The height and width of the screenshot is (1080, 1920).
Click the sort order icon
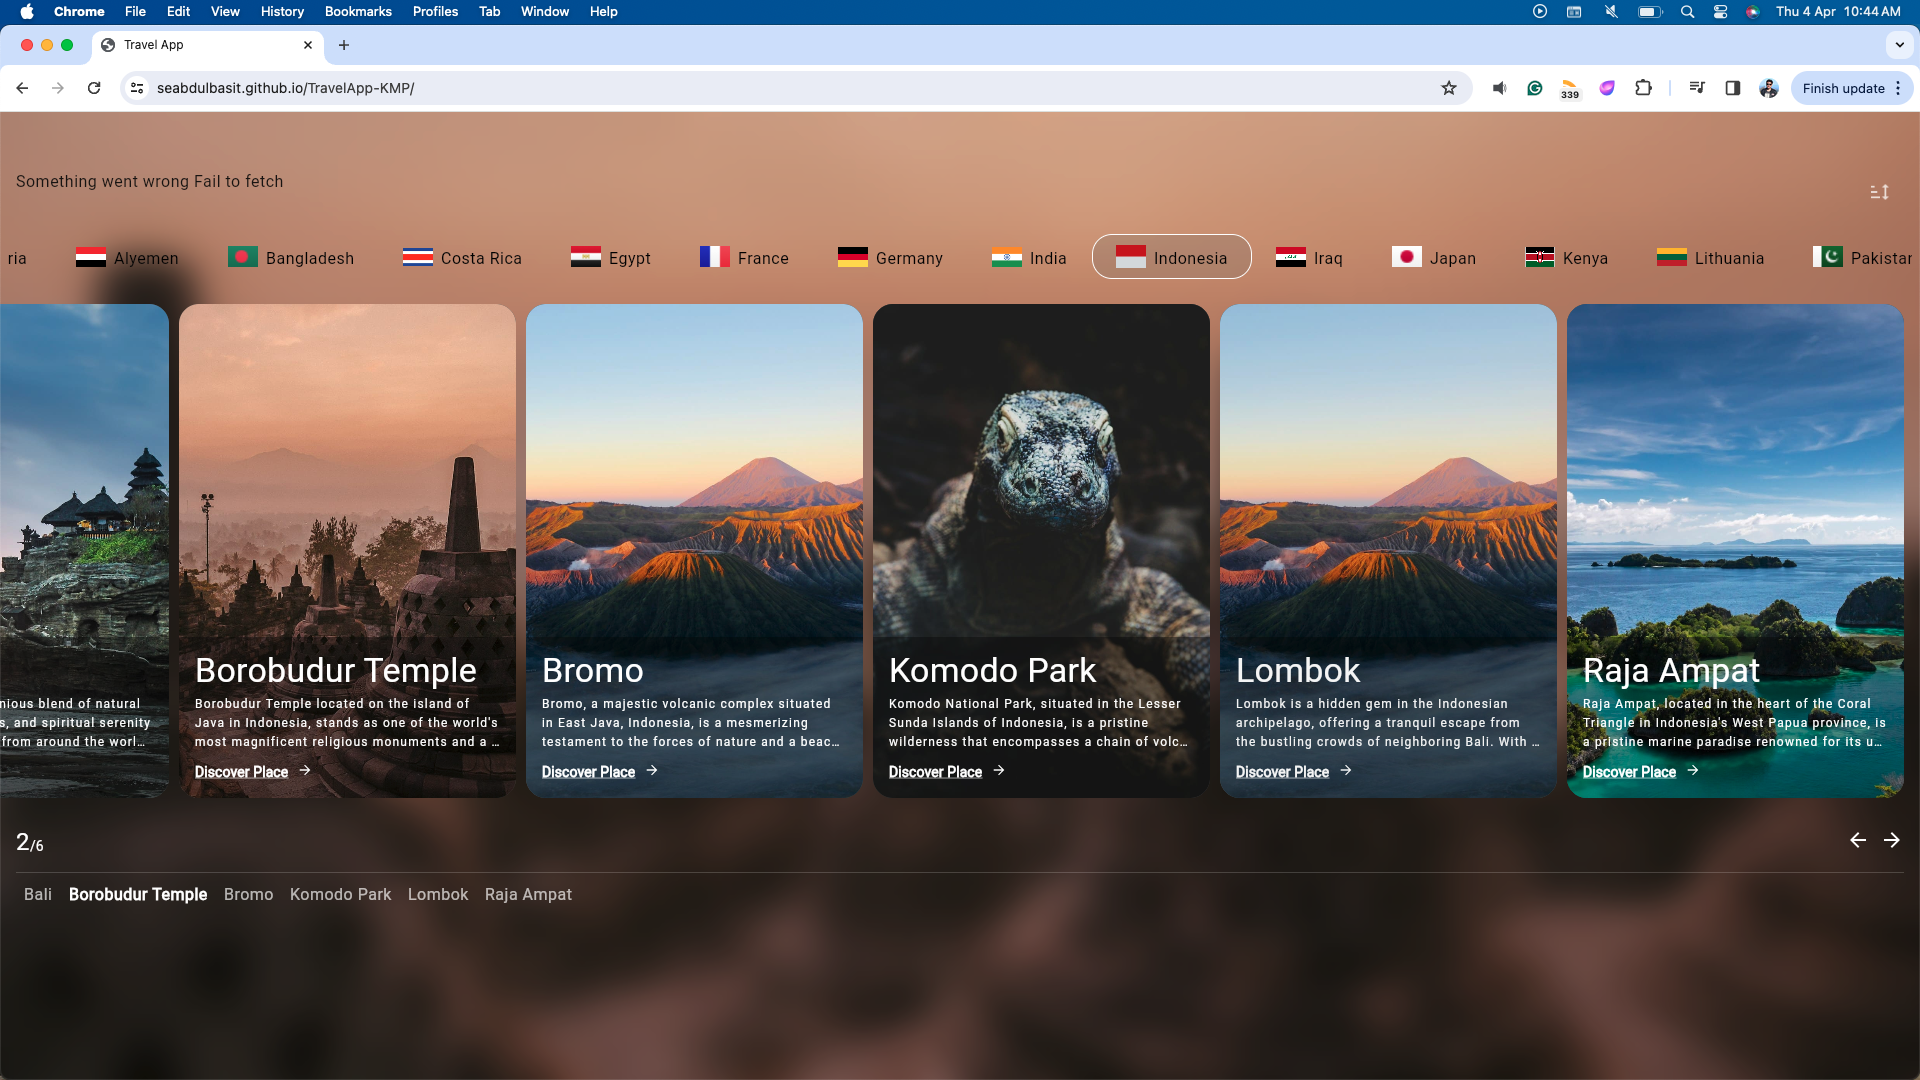point(1879,191)
